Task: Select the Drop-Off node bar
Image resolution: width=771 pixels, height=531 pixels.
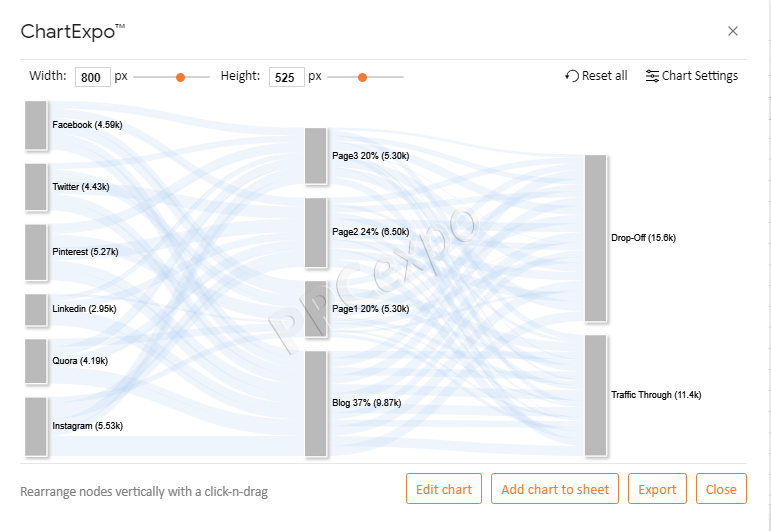Action: (595, 238)
